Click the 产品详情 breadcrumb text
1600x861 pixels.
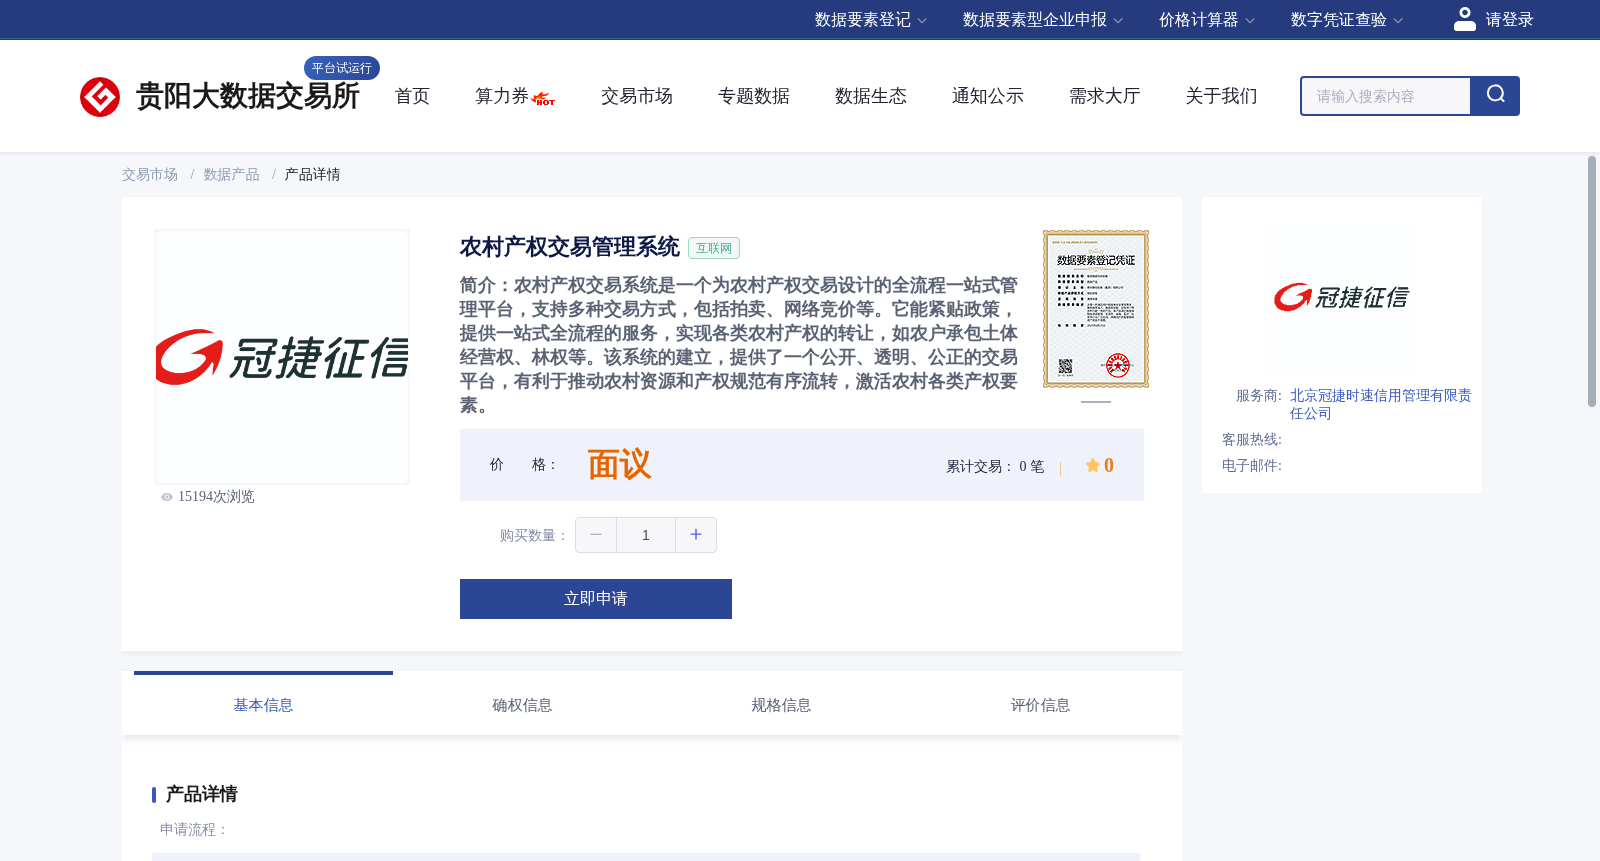313,175
